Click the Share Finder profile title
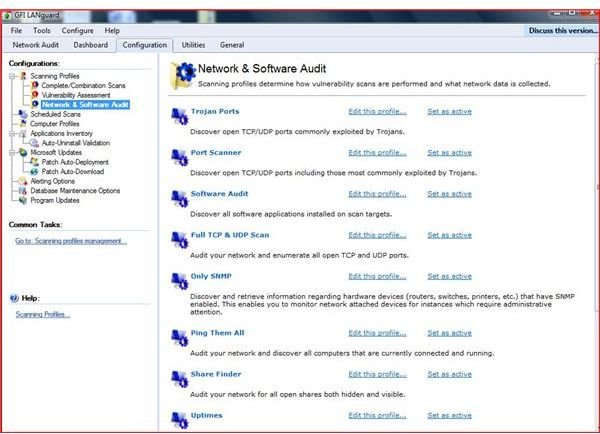Image resolution: width=600 pixels, height=434 pixels. click(x=216, y=374)
